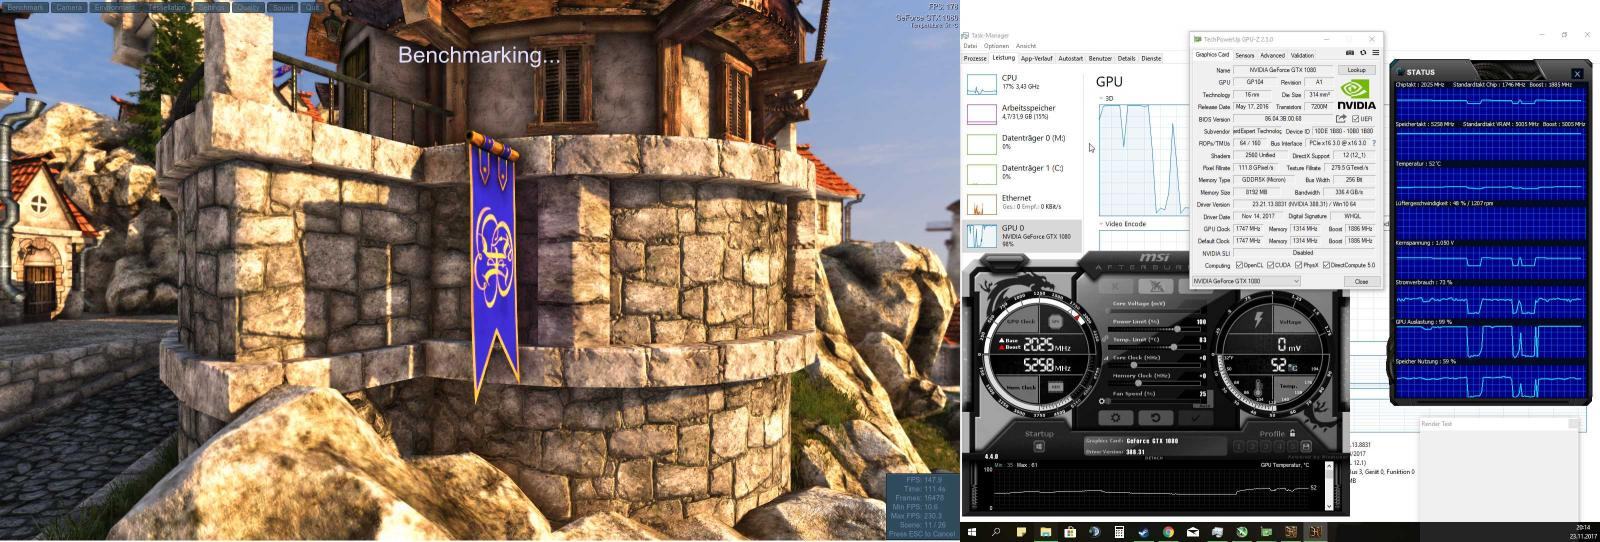This screenshot has width=1600, height=542.
Task: Open Windows Start menu
Action: click(972, 532)
